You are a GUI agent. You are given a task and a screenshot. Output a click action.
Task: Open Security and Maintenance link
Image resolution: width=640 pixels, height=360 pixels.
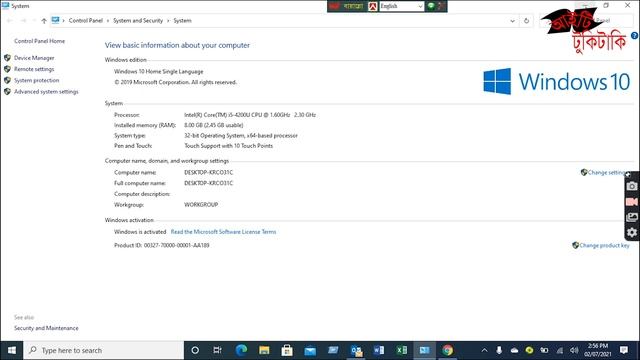46,328
